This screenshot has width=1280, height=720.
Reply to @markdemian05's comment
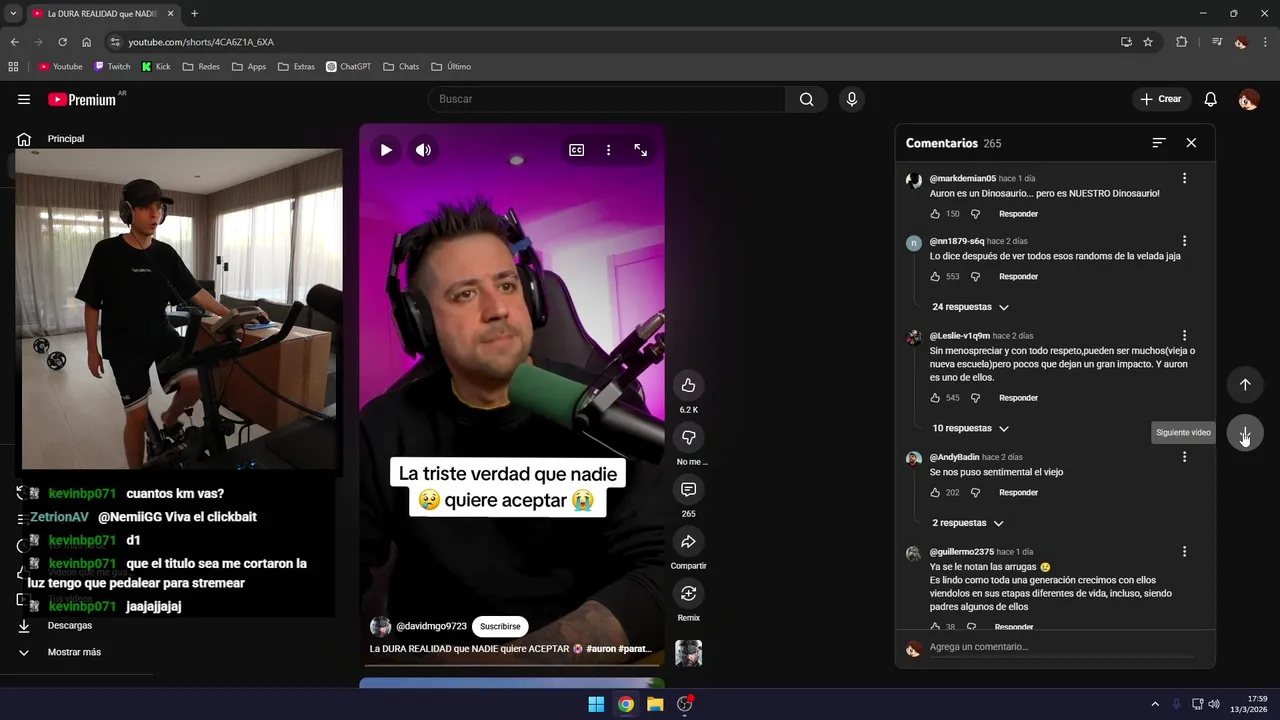pyautogui.click(x=1018, y=214)
